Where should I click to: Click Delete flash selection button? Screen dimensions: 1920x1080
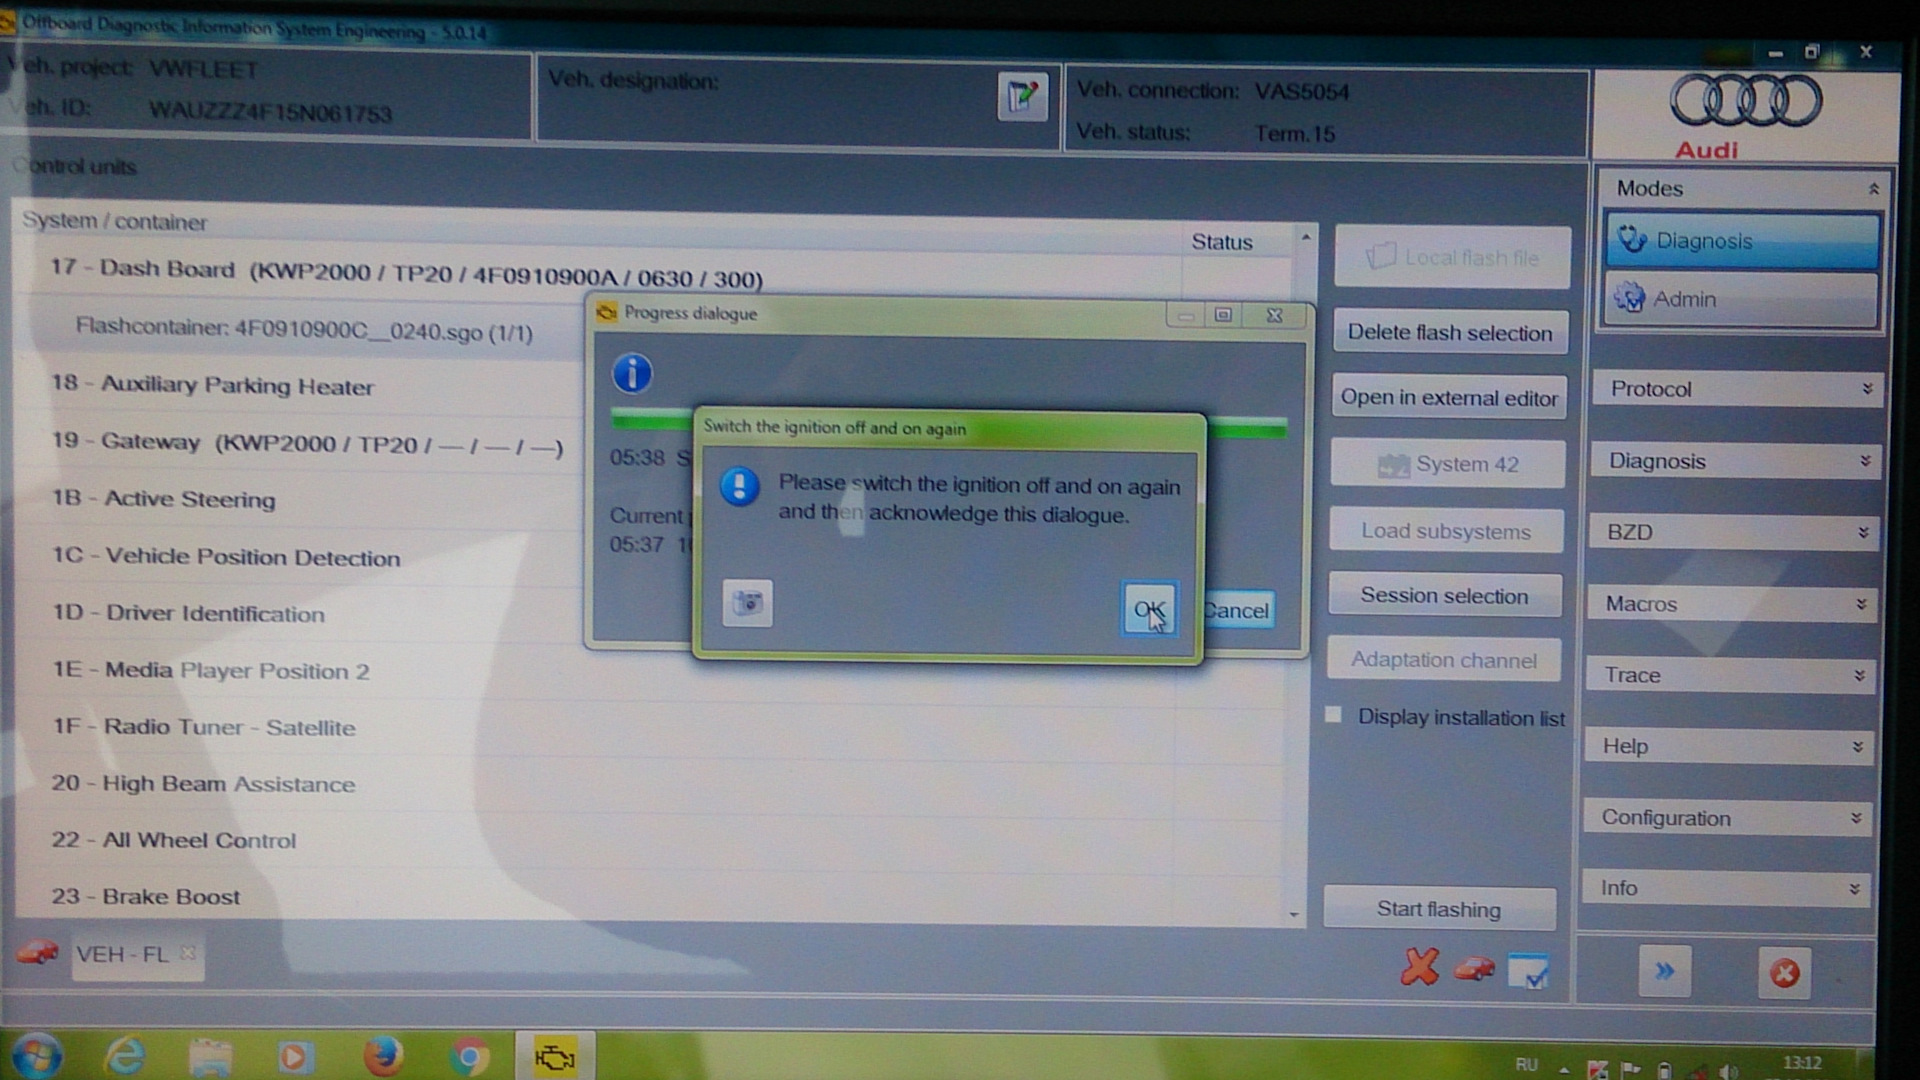pyautogui.click(x=1449, y=333)
